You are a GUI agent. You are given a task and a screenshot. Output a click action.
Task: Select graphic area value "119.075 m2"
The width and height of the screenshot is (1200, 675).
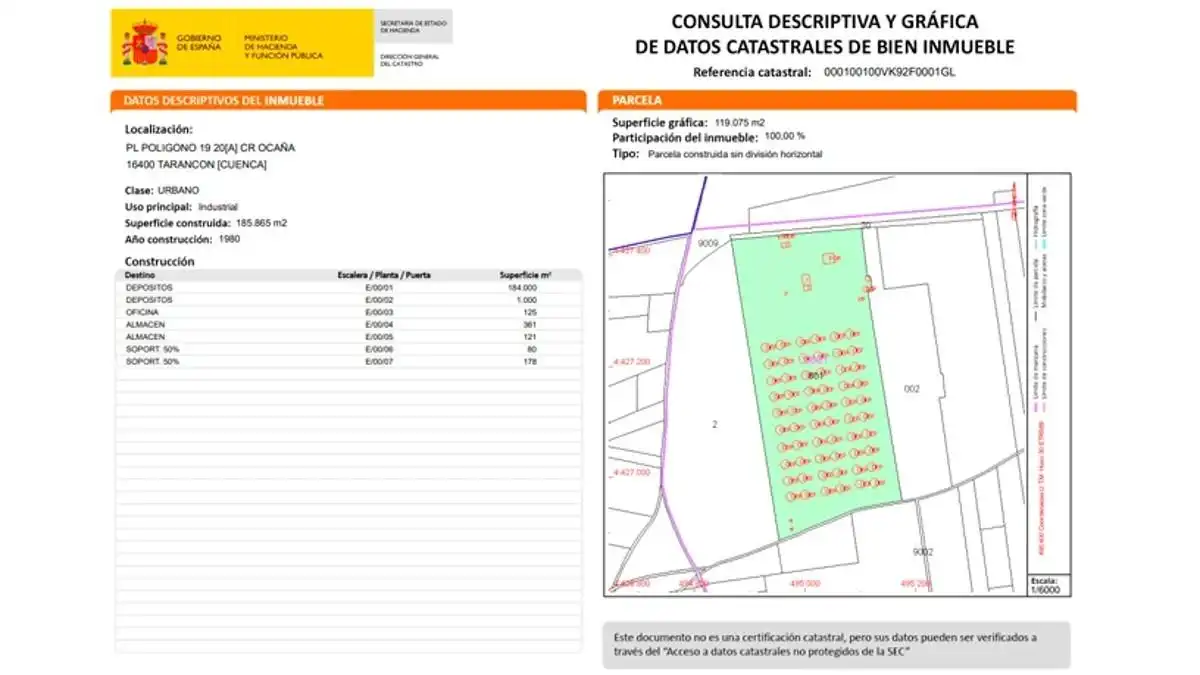[x=740, y=122]
